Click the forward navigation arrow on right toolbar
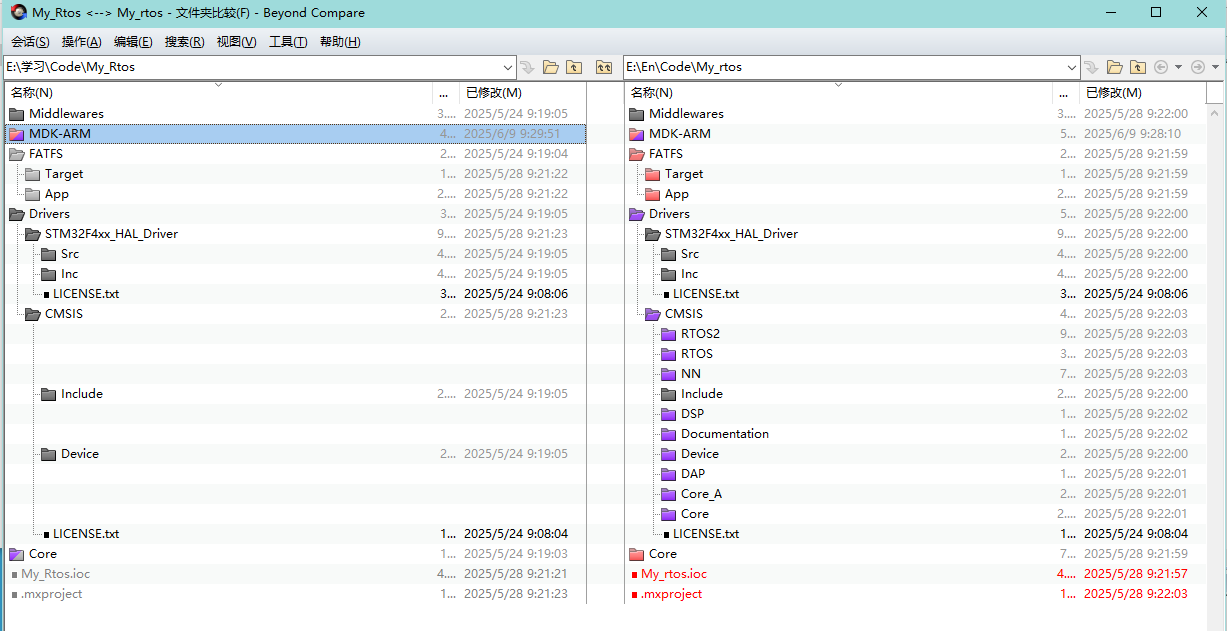 click(x=1198, y=67)
